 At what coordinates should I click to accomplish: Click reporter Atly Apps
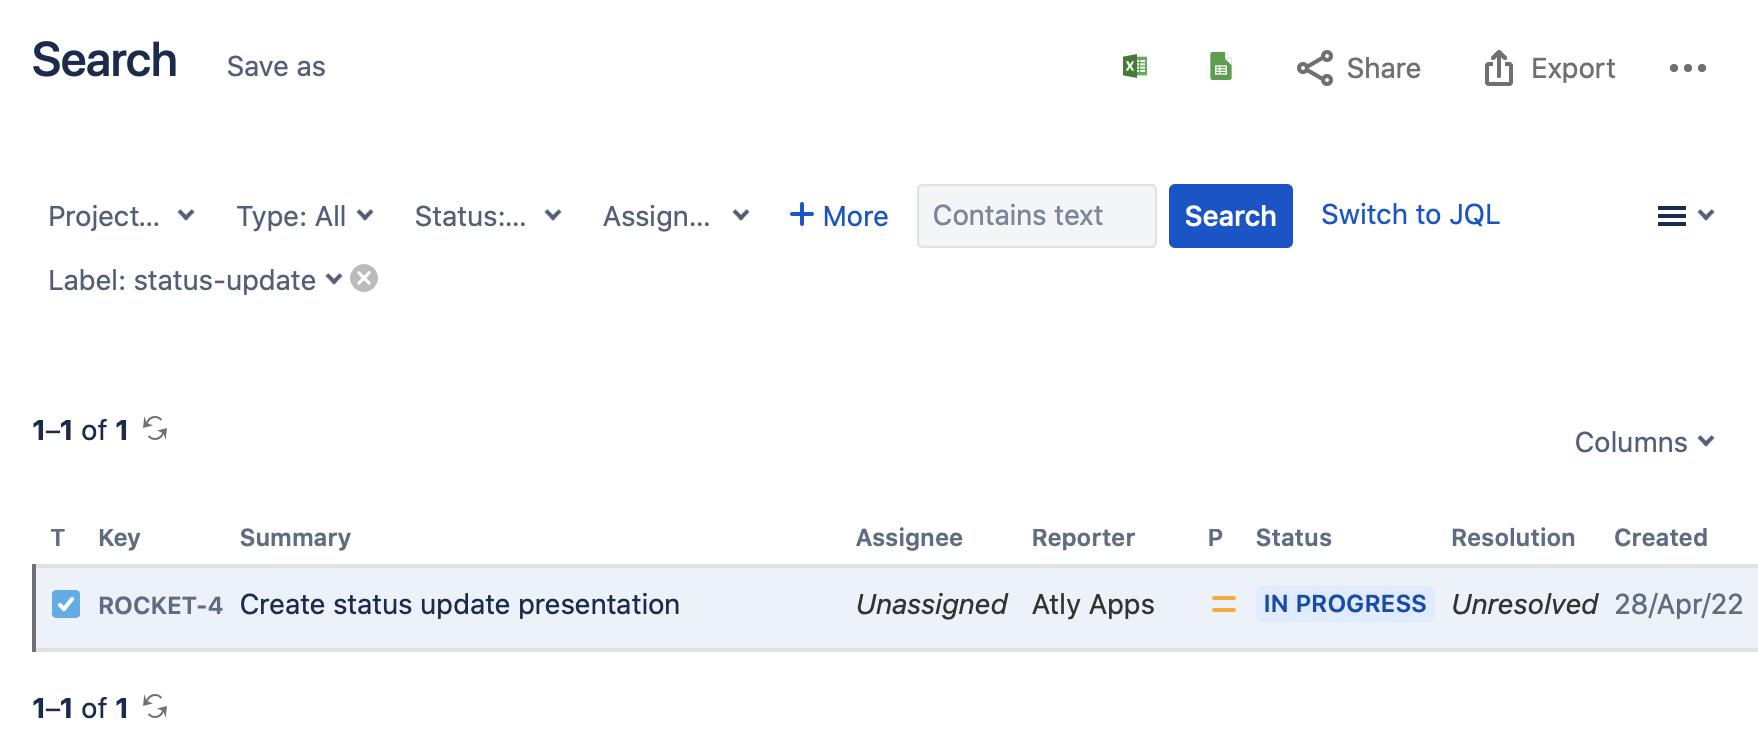pos(1093,604)
